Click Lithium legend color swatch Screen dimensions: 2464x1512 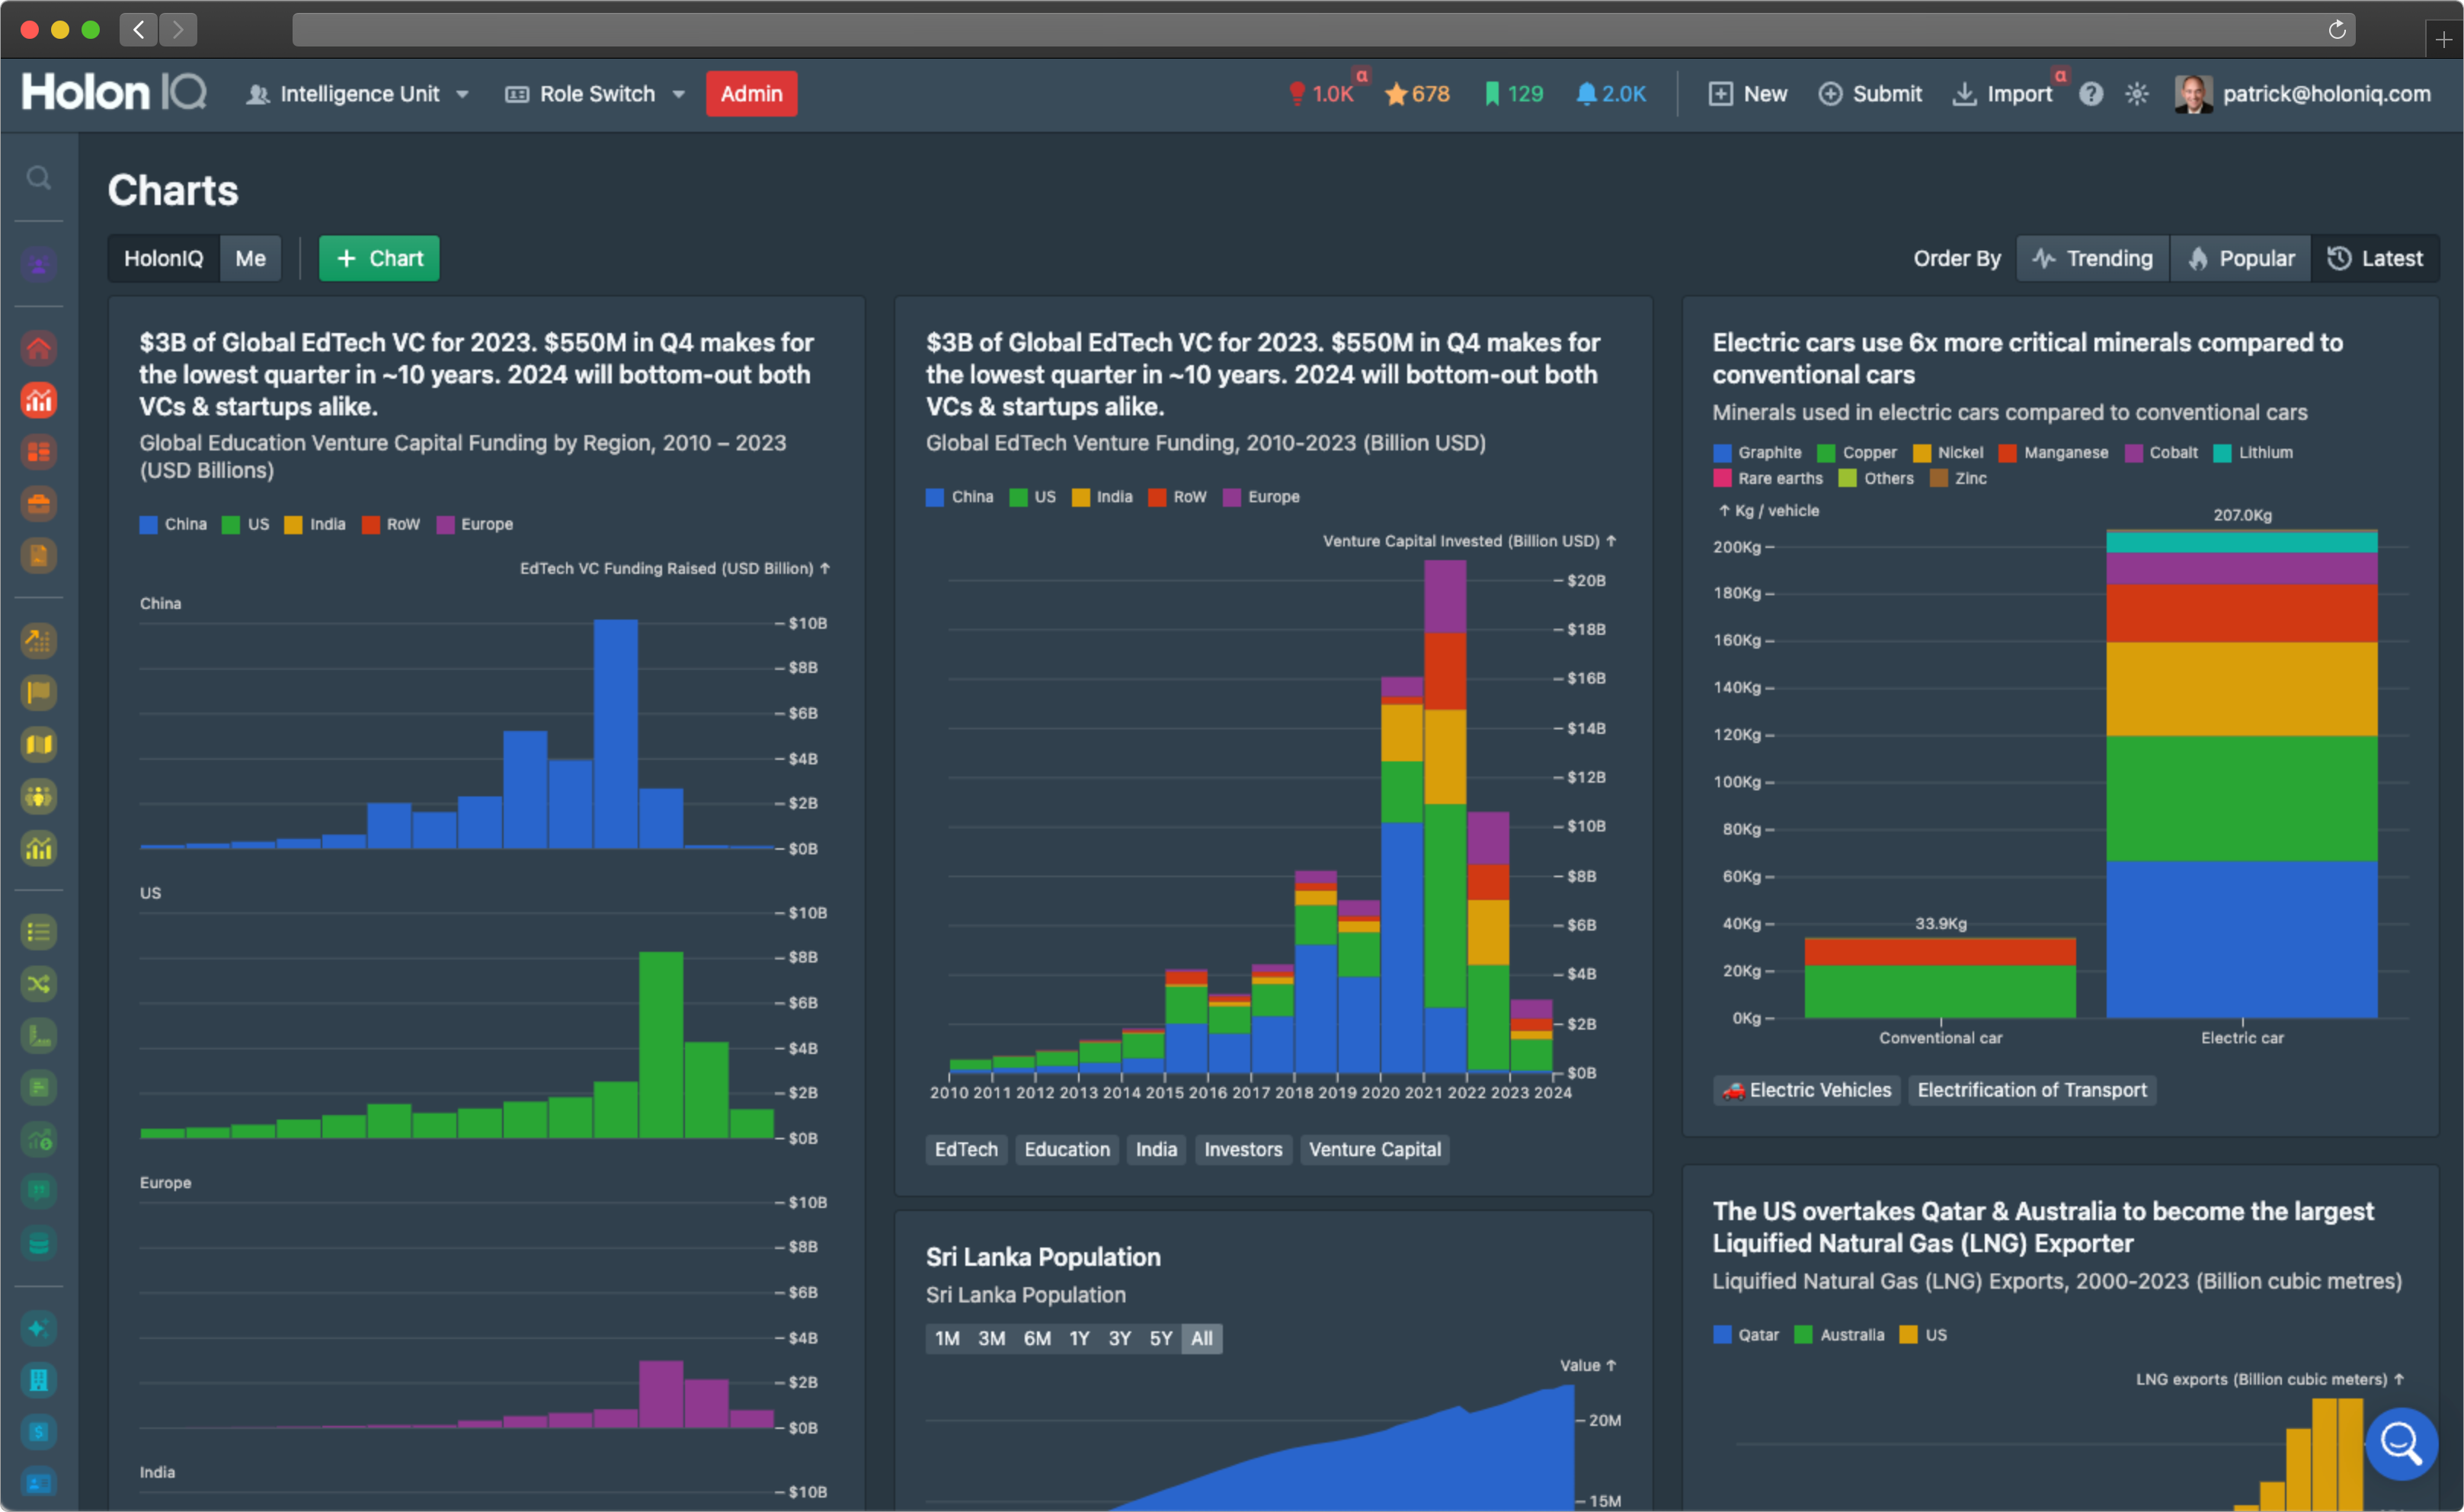click(x=2221, y=453)
